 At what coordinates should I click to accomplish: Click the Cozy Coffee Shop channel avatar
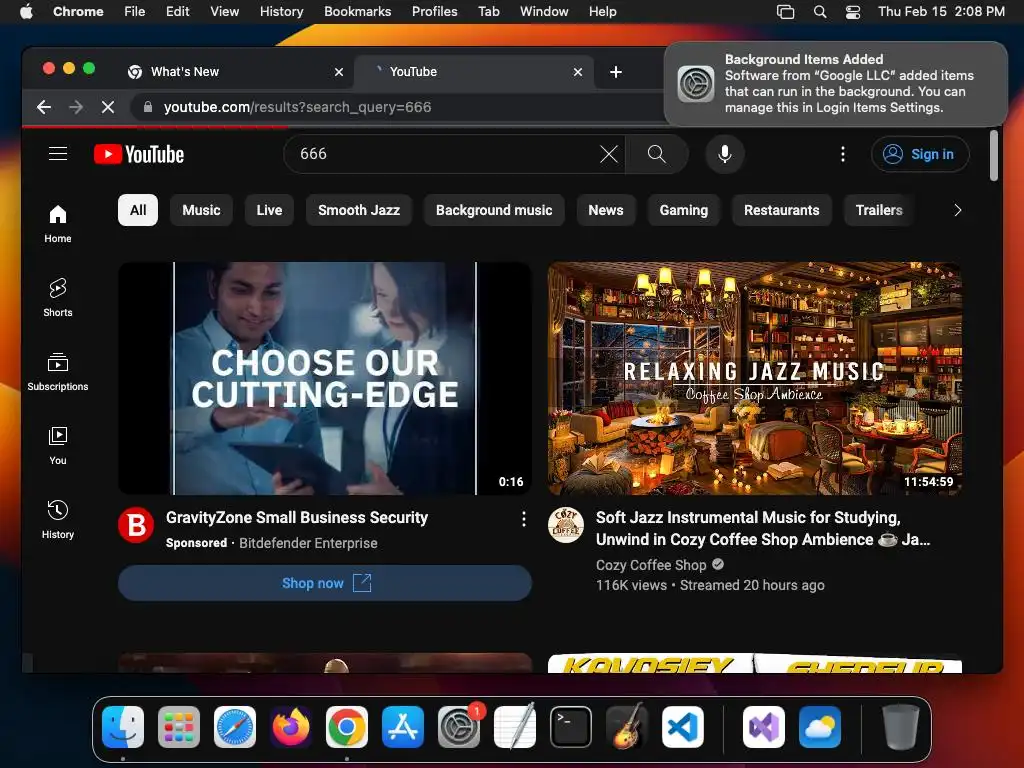click(566, 525)
